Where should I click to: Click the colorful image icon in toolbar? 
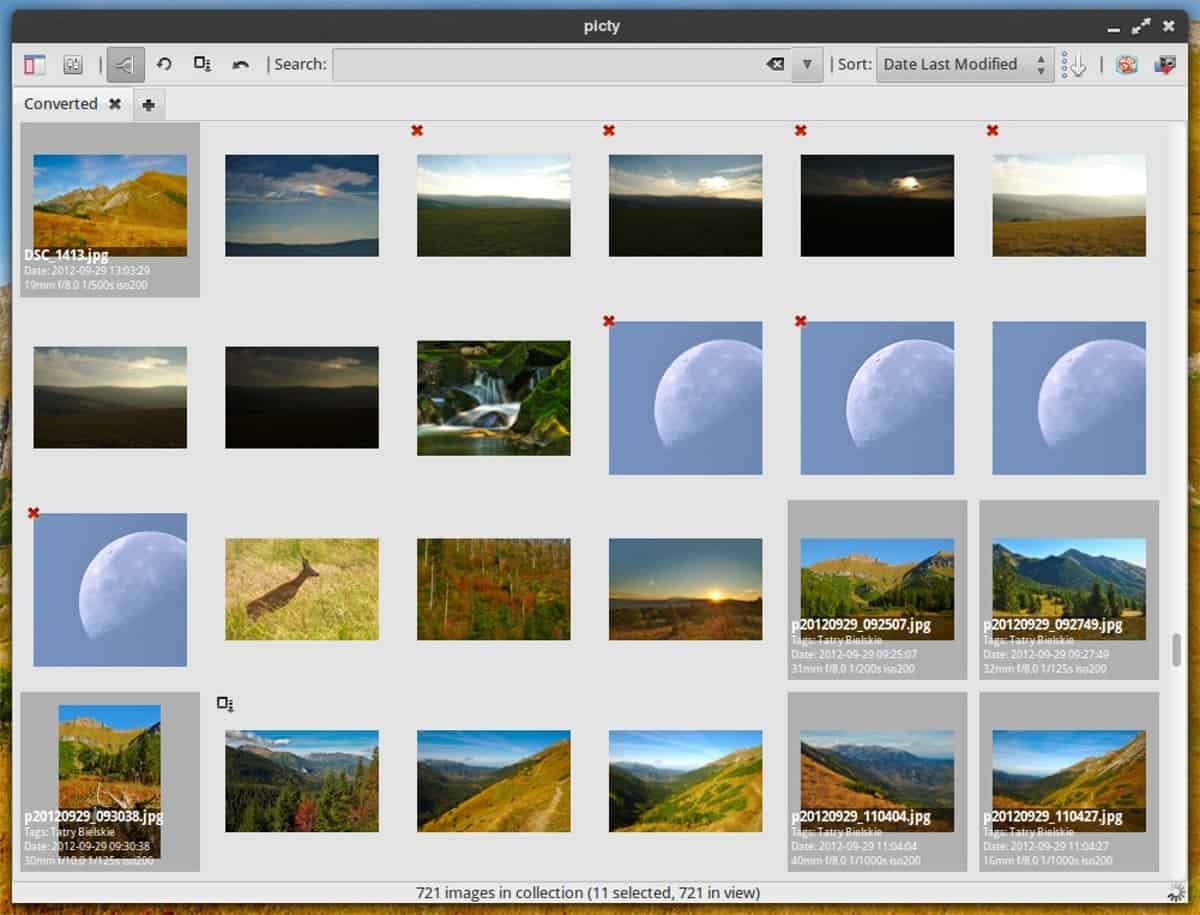(x=1126, y=65)
